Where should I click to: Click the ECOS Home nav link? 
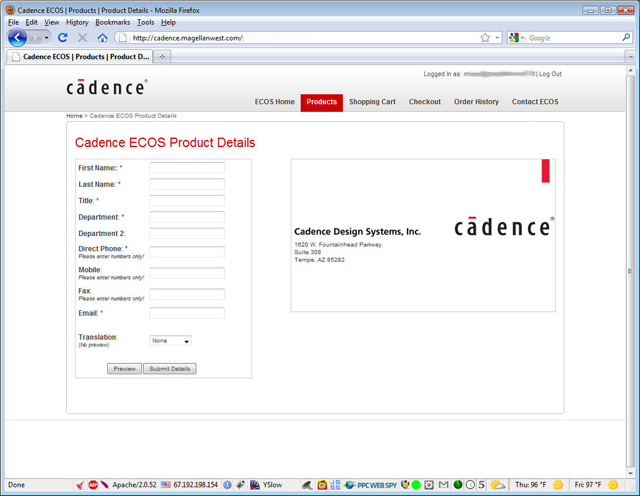(275, 102)
